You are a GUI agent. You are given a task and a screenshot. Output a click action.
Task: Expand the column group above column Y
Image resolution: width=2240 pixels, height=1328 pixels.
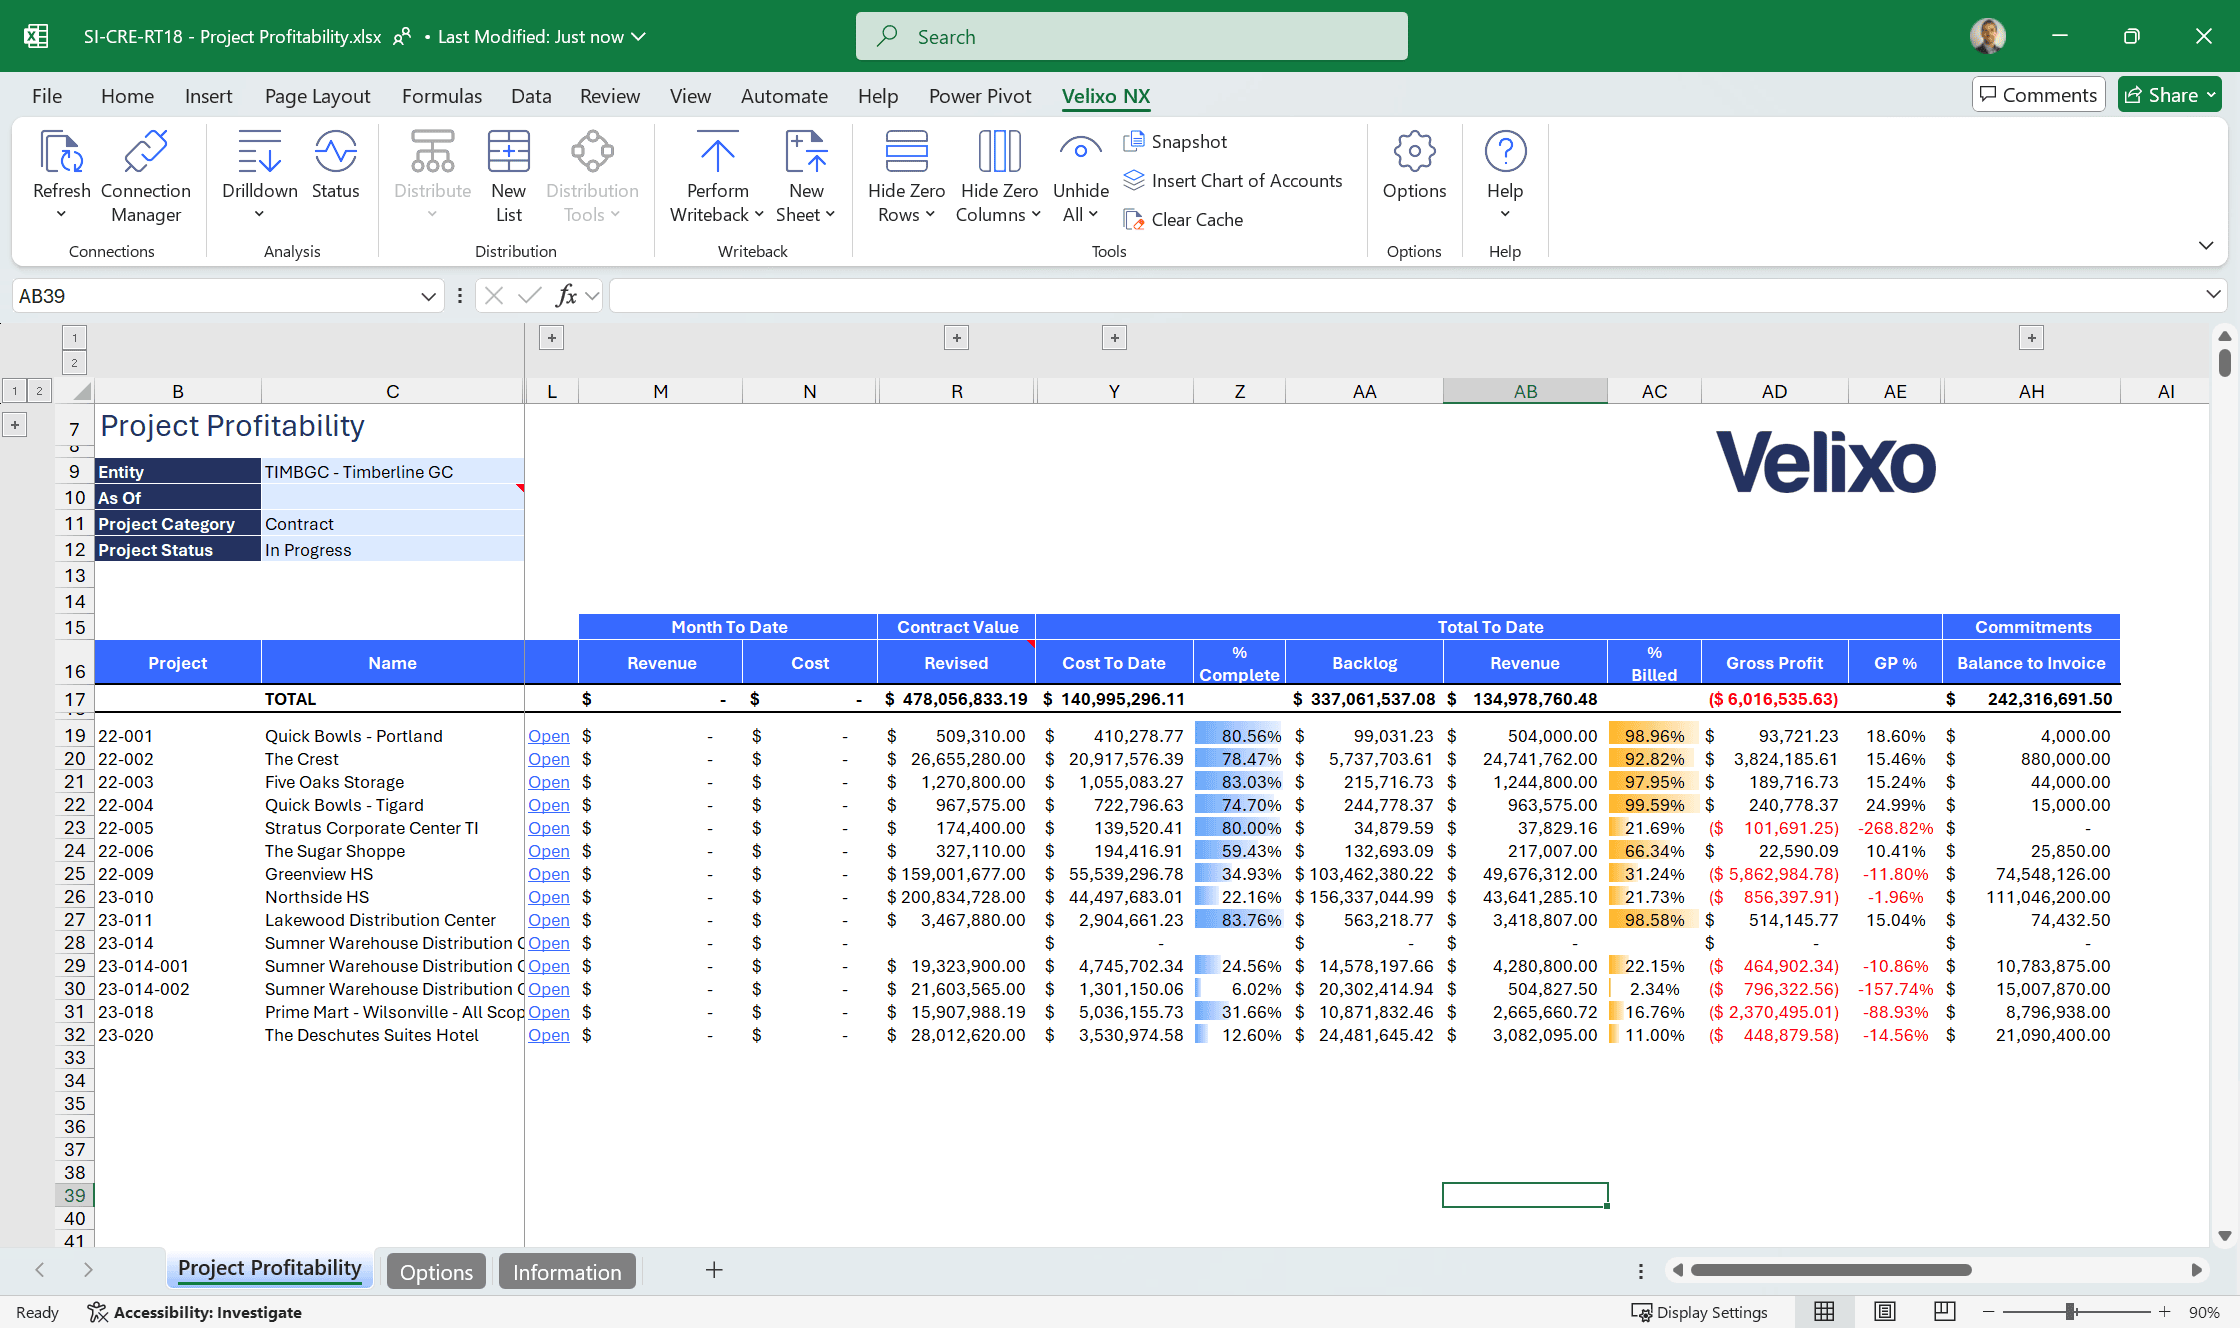click(1115, 338)
